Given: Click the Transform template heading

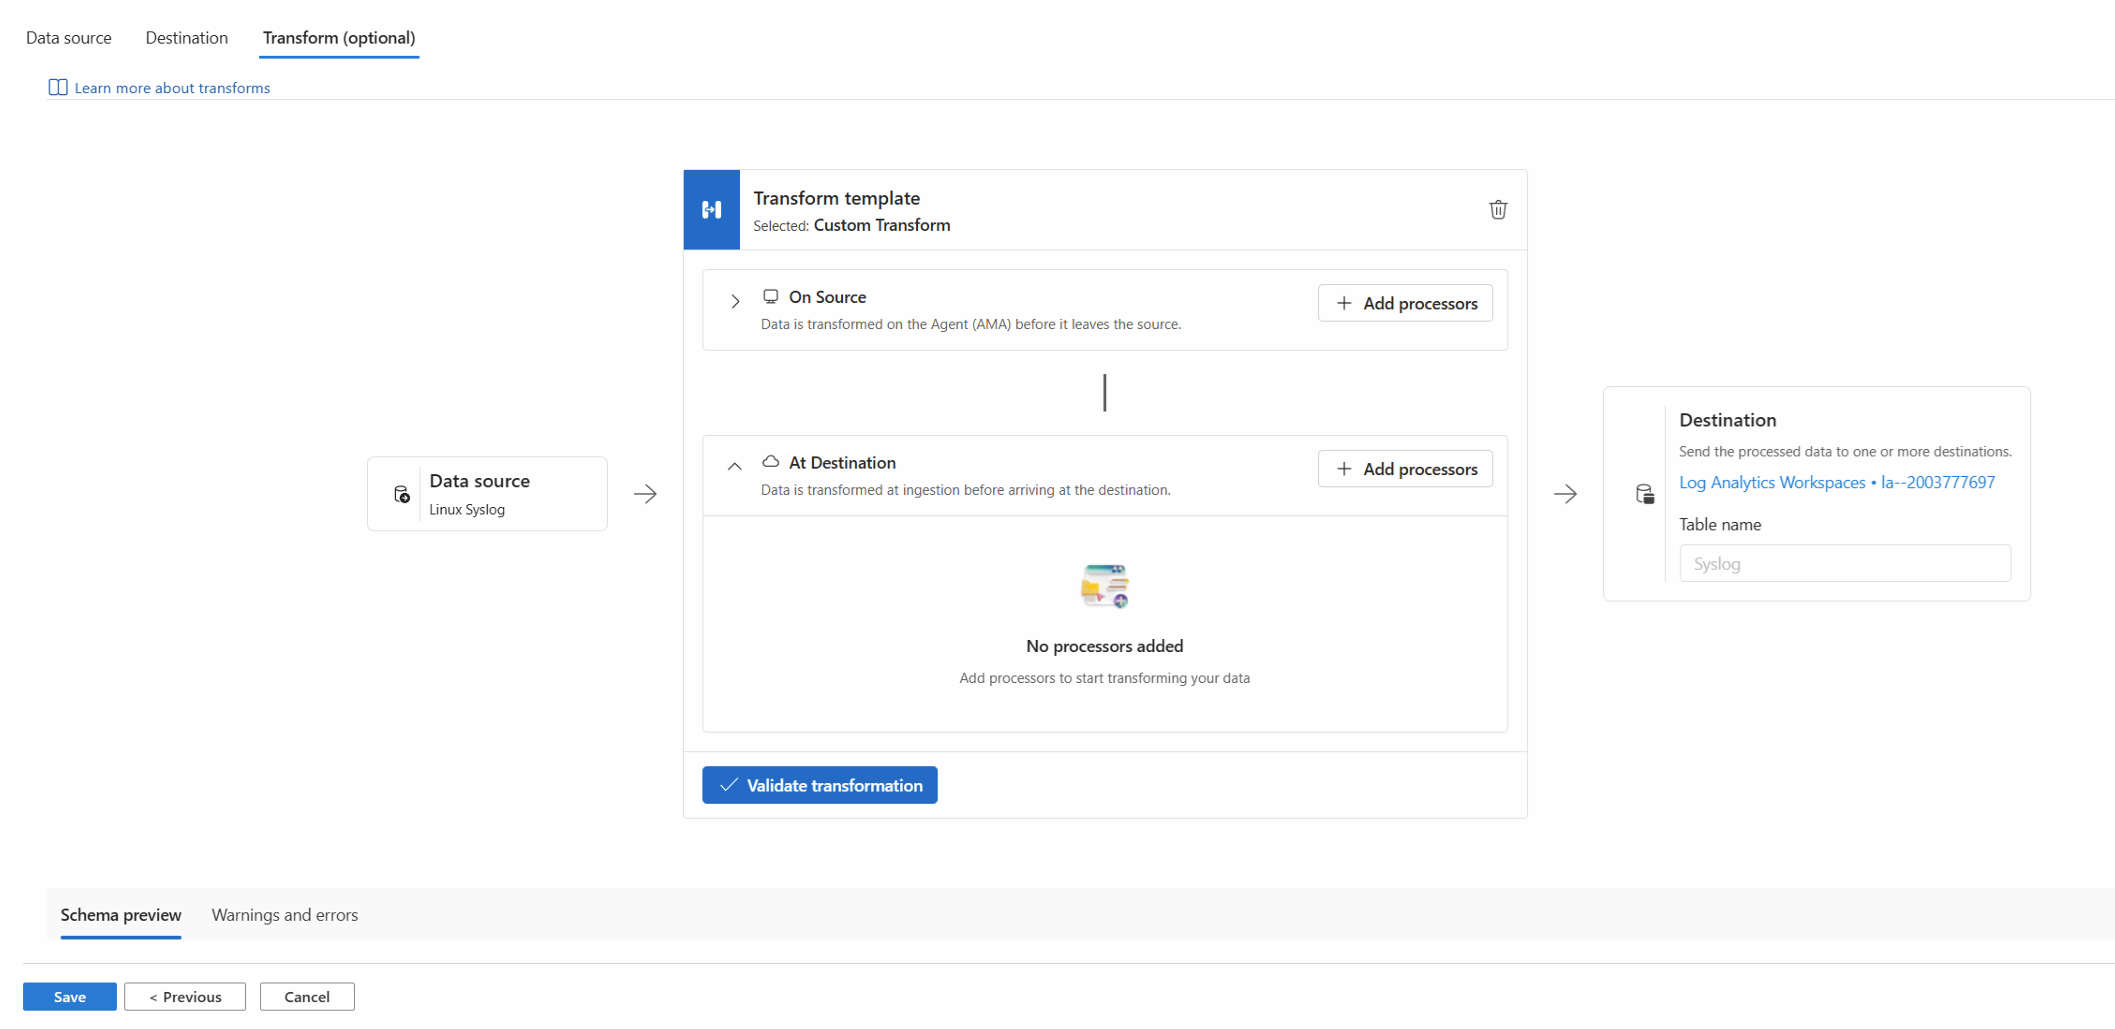Looking at the screenshot, I should click(x=836, y=198).
